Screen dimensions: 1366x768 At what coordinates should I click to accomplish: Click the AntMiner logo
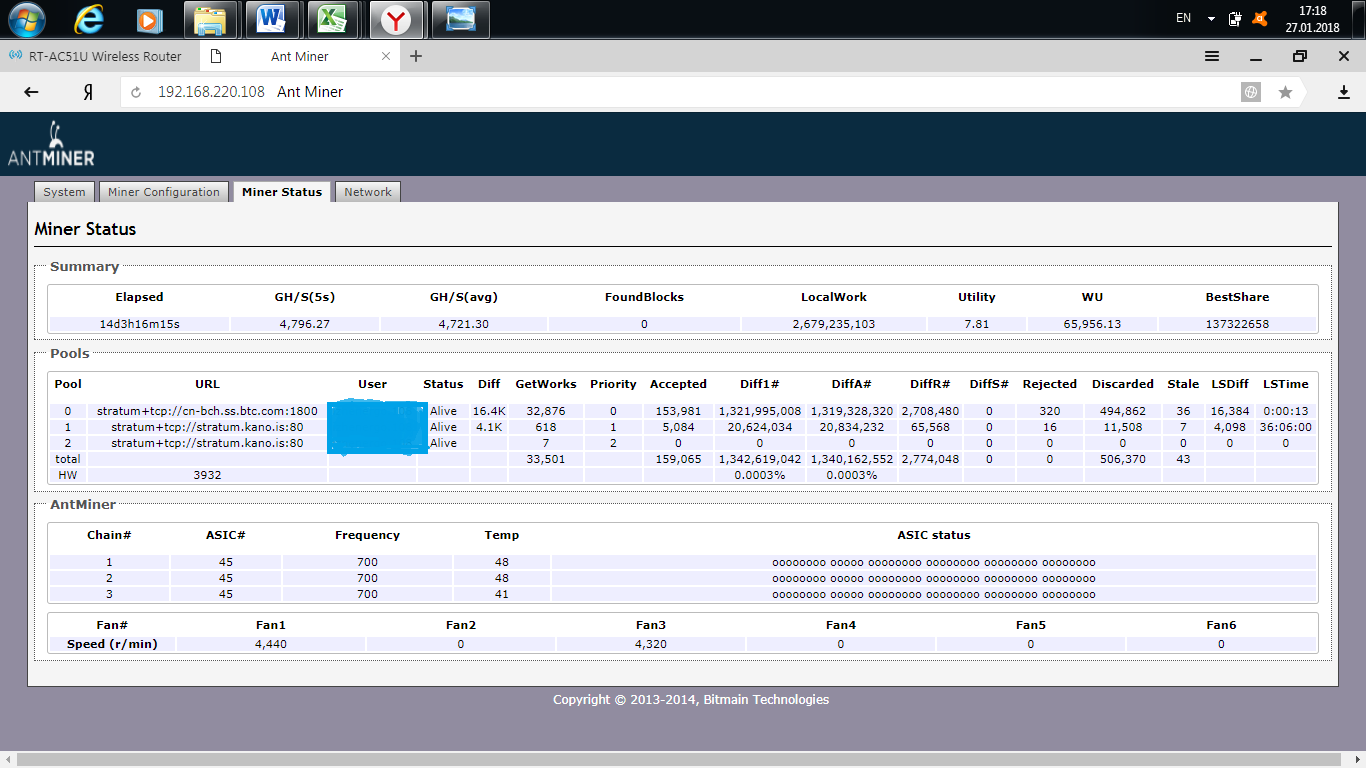coord(51,144)
